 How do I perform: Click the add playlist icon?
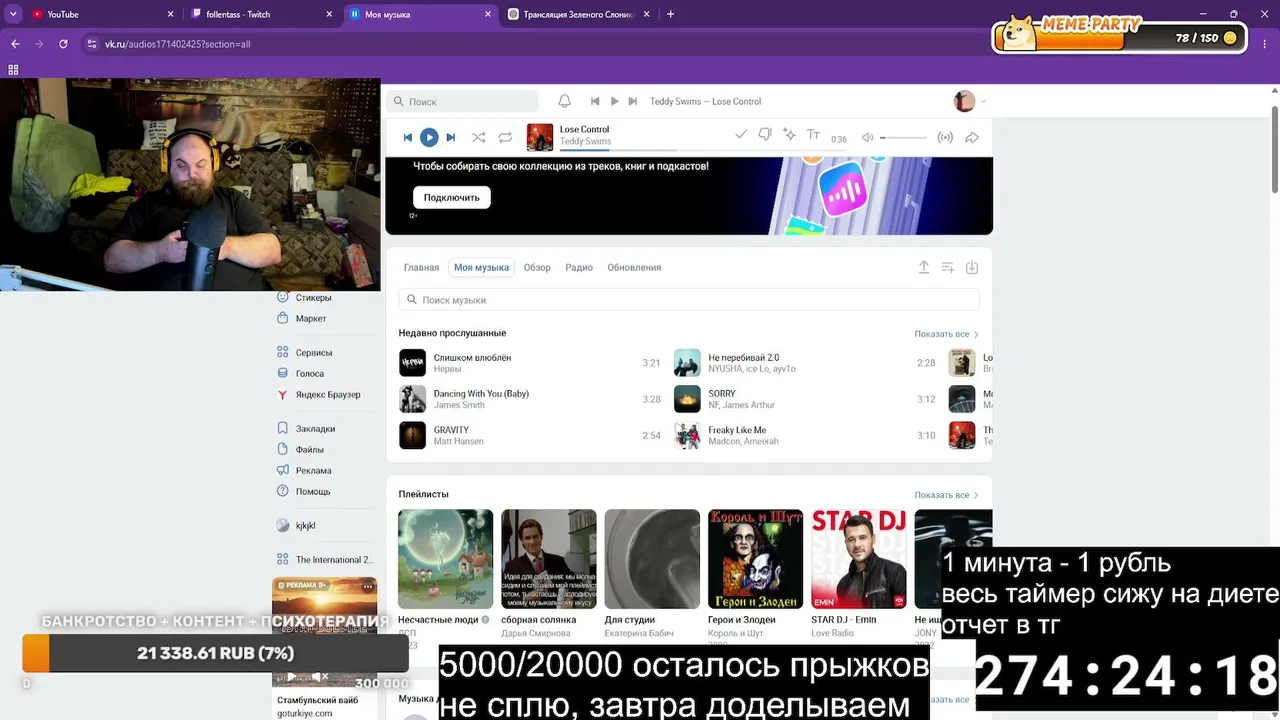point(948,267)
